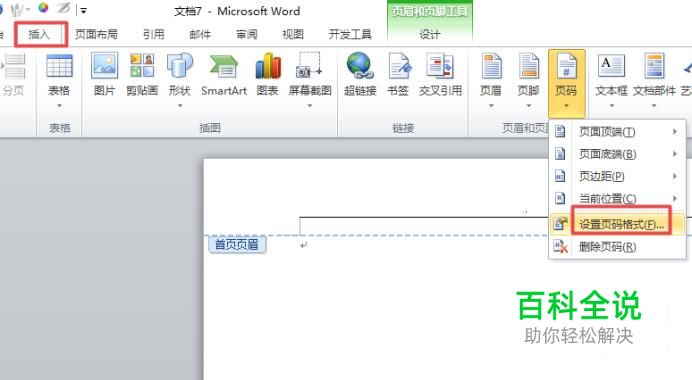Click the 表格 table icon
Image resolution: width=692 pixels, height=380 pixels.
59,66
